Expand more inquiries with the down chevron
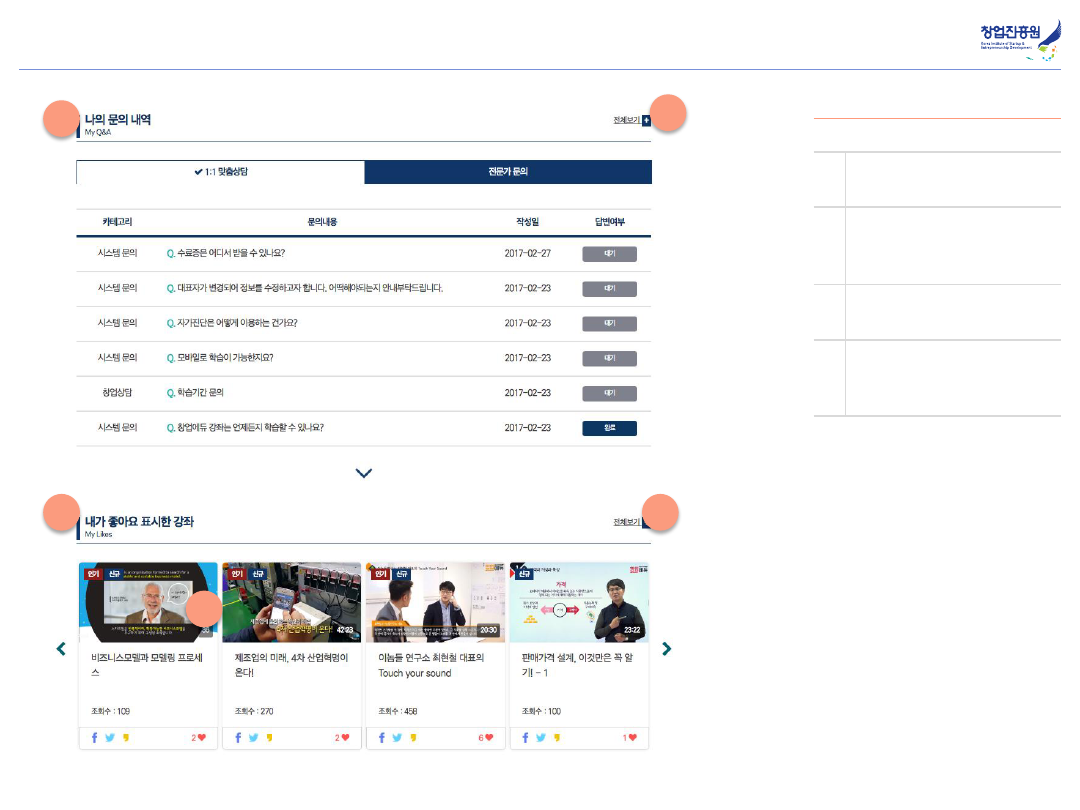The height and width of the screenshot is (810, 1080). click(x=364, y=473)
